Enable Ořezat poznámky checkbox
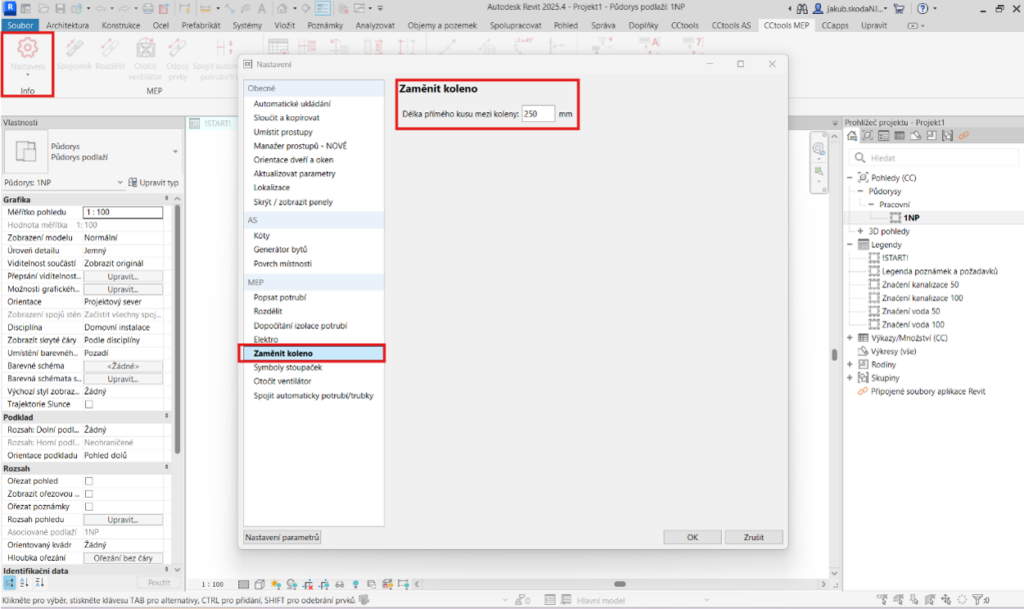The width and height of the screenshot is (1024, 609). coord(89,507)
